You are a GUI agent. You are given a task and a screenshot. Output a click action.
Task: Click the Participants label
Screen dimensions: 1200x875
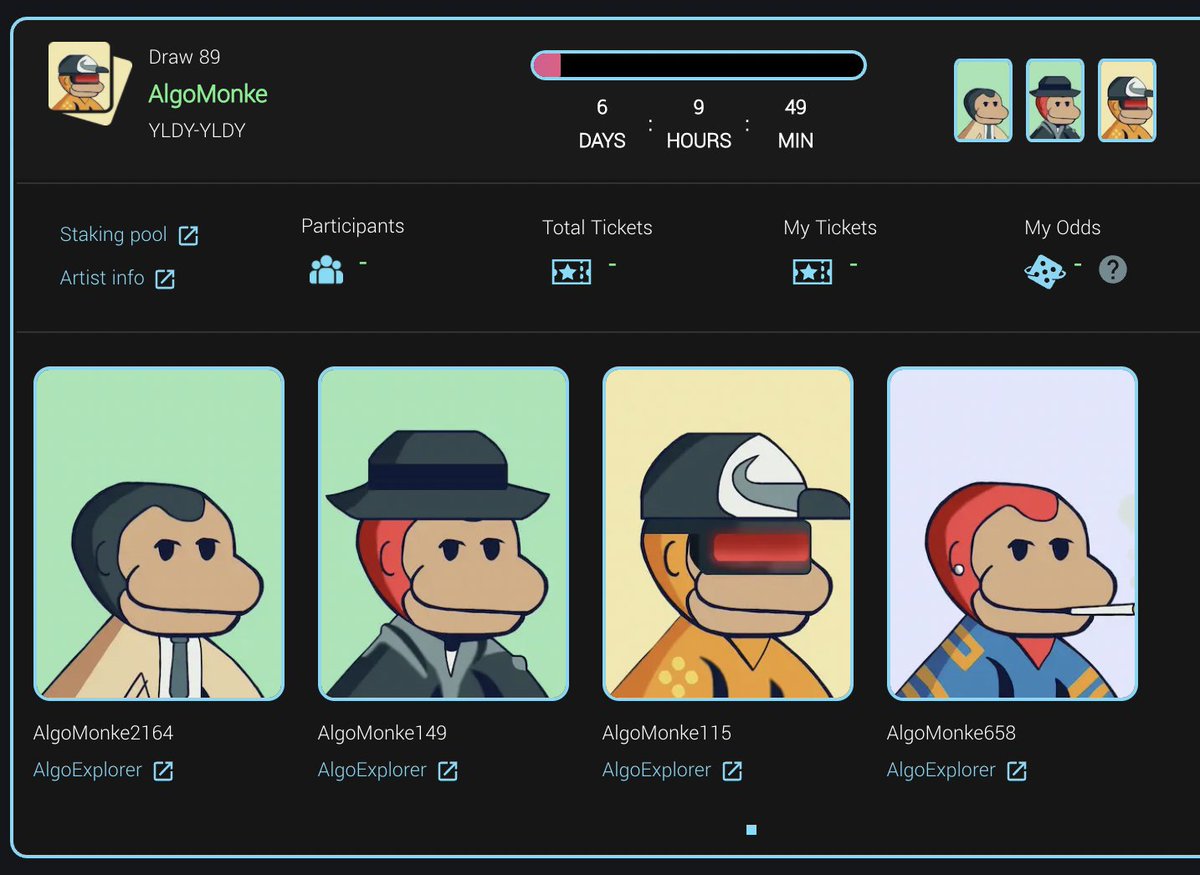pos(353,226)
